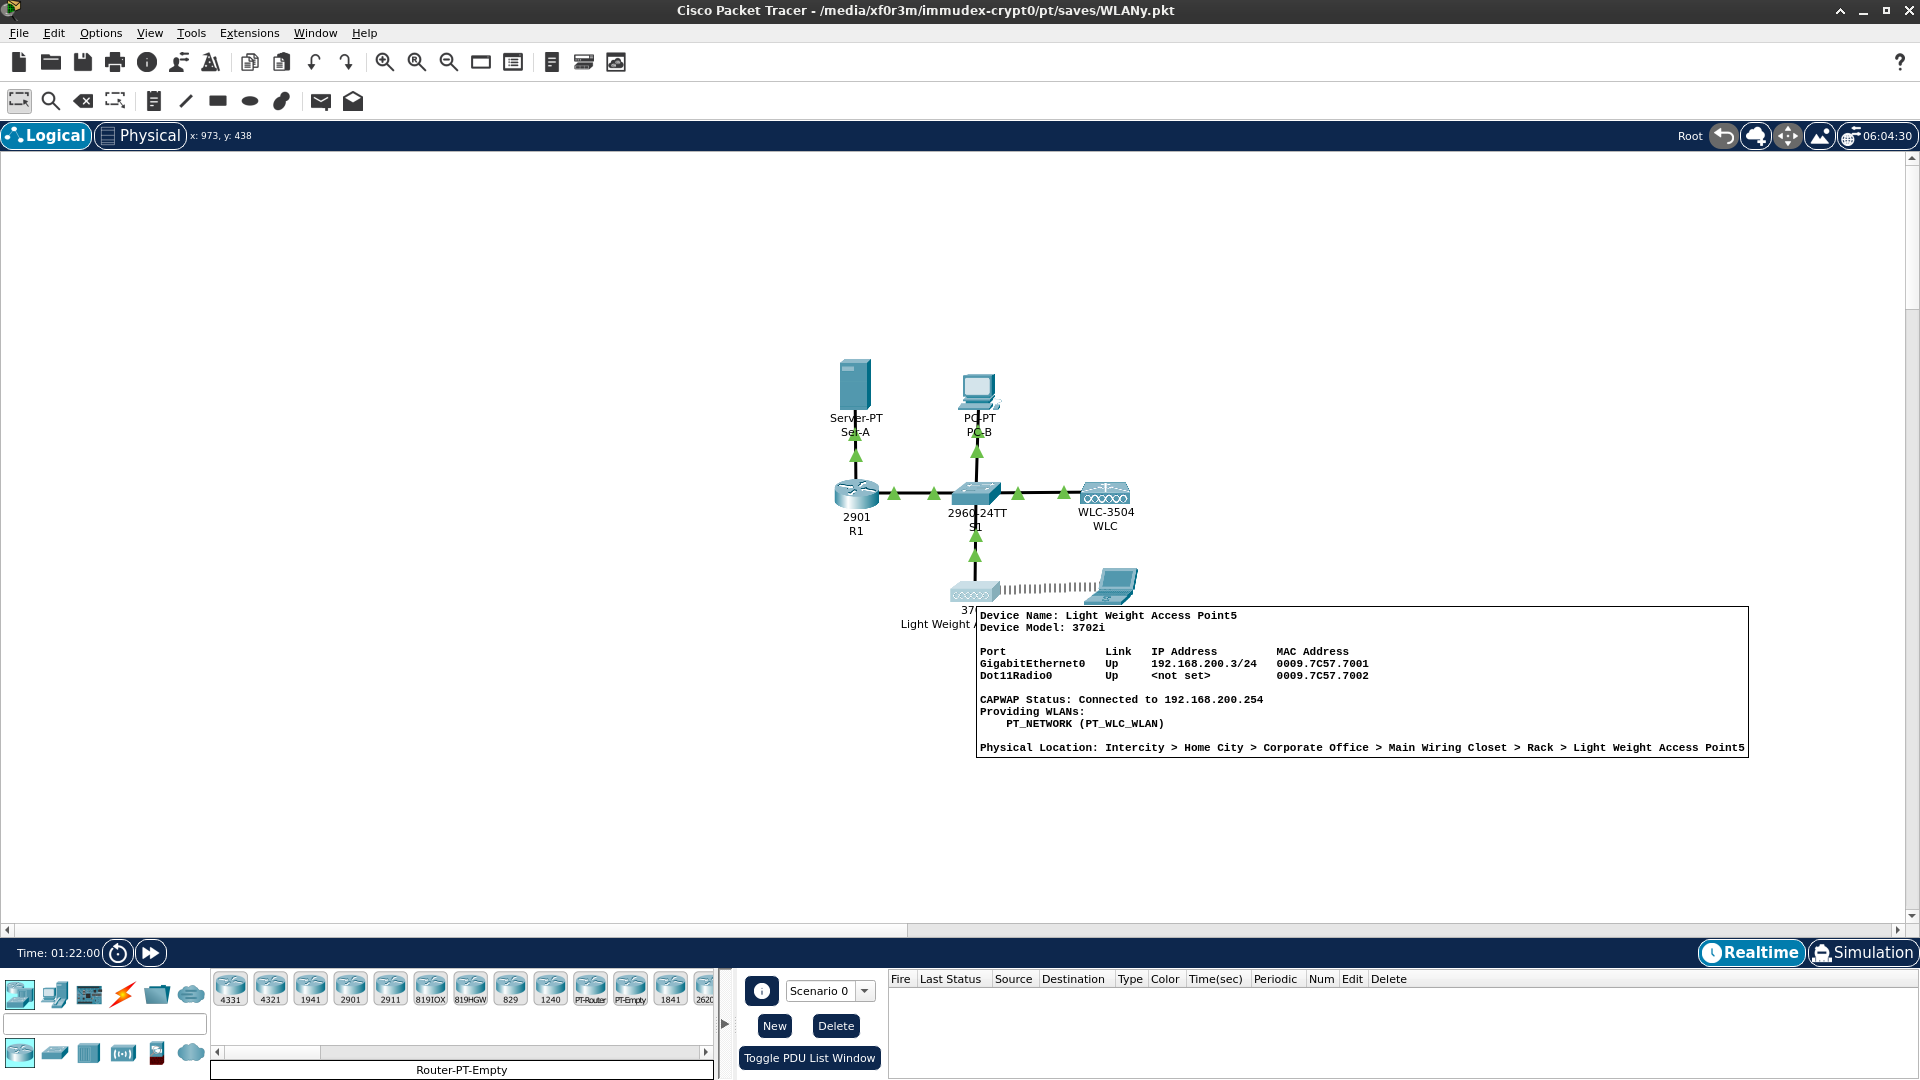
Task: Switch to Simulation mode
Action: click(x=1863, y=952)
